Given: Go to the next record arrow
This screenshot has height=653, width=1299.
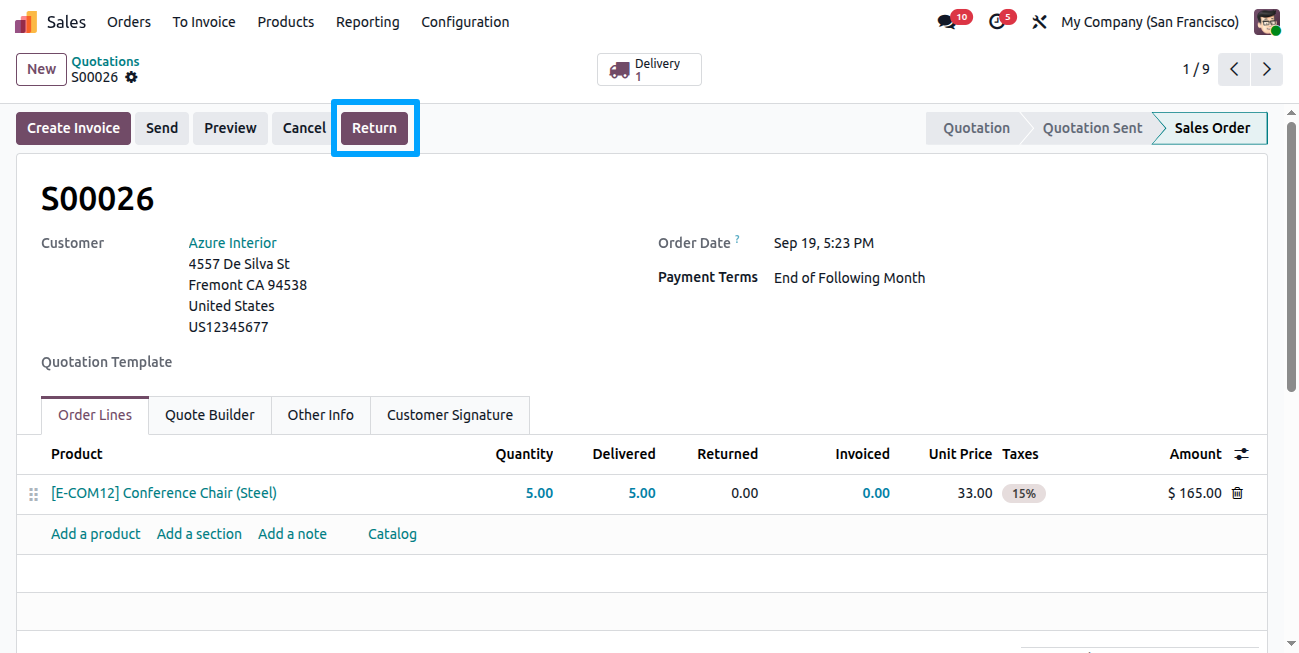Looking at the screenshot, I should click(x=1267, y=69).
